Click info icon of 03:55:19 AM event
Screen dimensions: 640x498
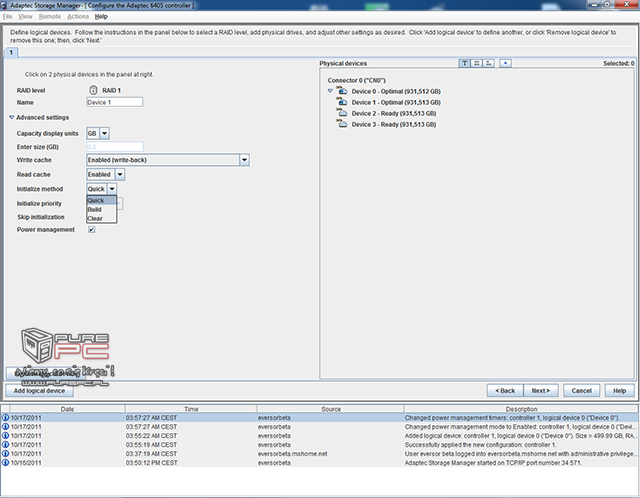(5, 445)
